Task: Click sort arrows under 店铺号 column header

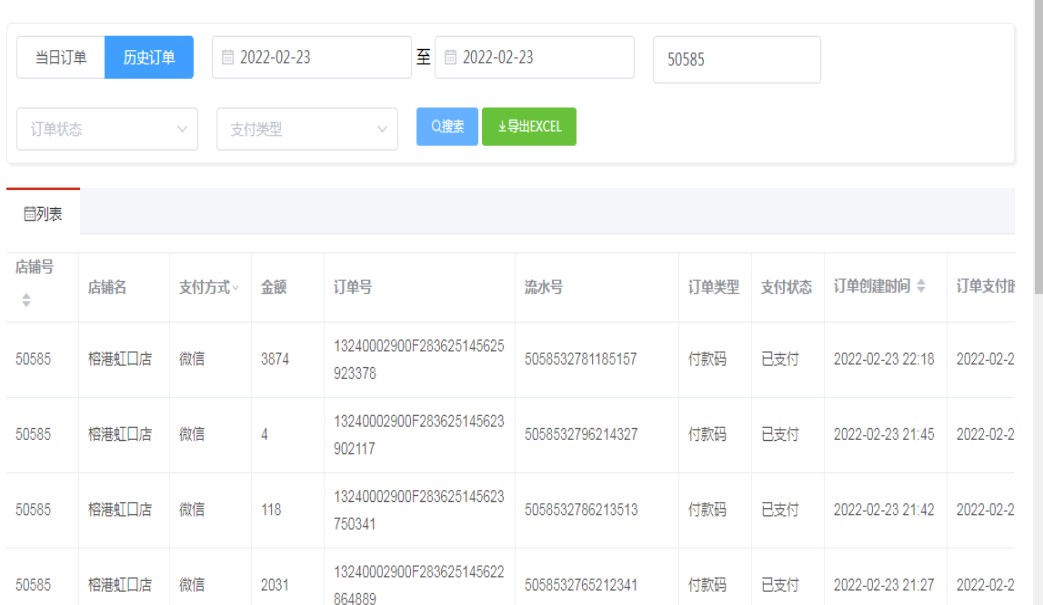Action: (28, 299)
